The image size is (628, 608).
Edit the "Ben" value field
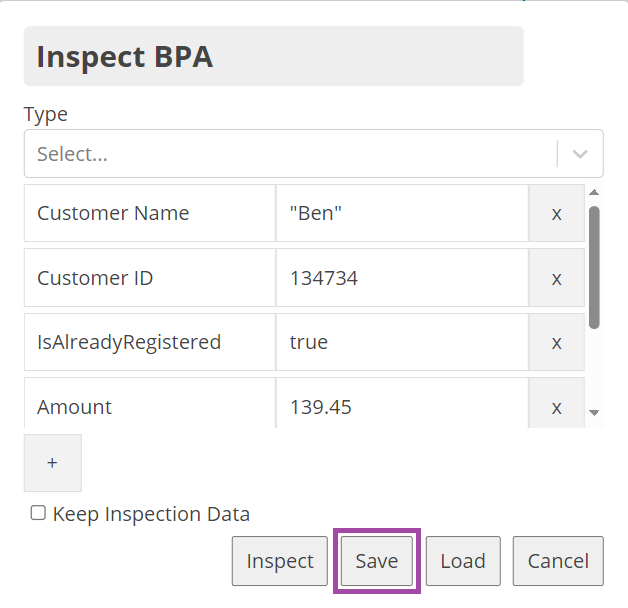tap(401, 213)
